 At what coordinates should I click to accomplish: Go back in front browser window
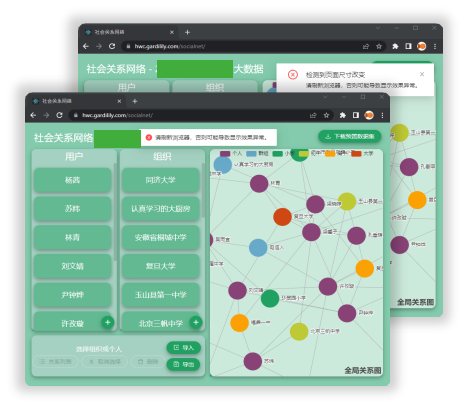coord(33,115)
